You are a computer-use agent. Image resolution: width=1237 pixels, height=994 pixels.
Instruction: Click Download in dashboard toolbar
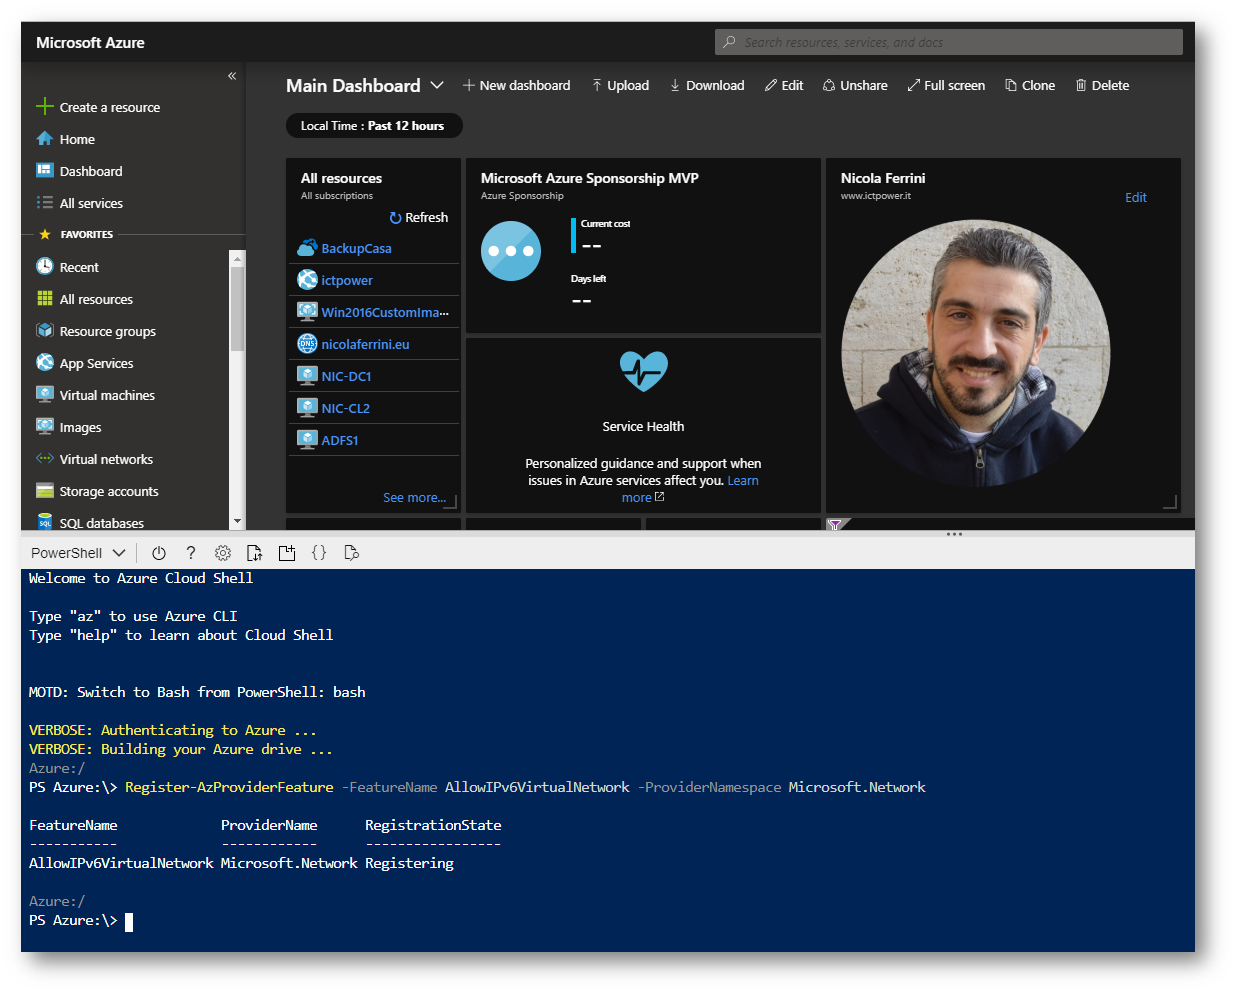pyautogui.click(x=707, y=86)
